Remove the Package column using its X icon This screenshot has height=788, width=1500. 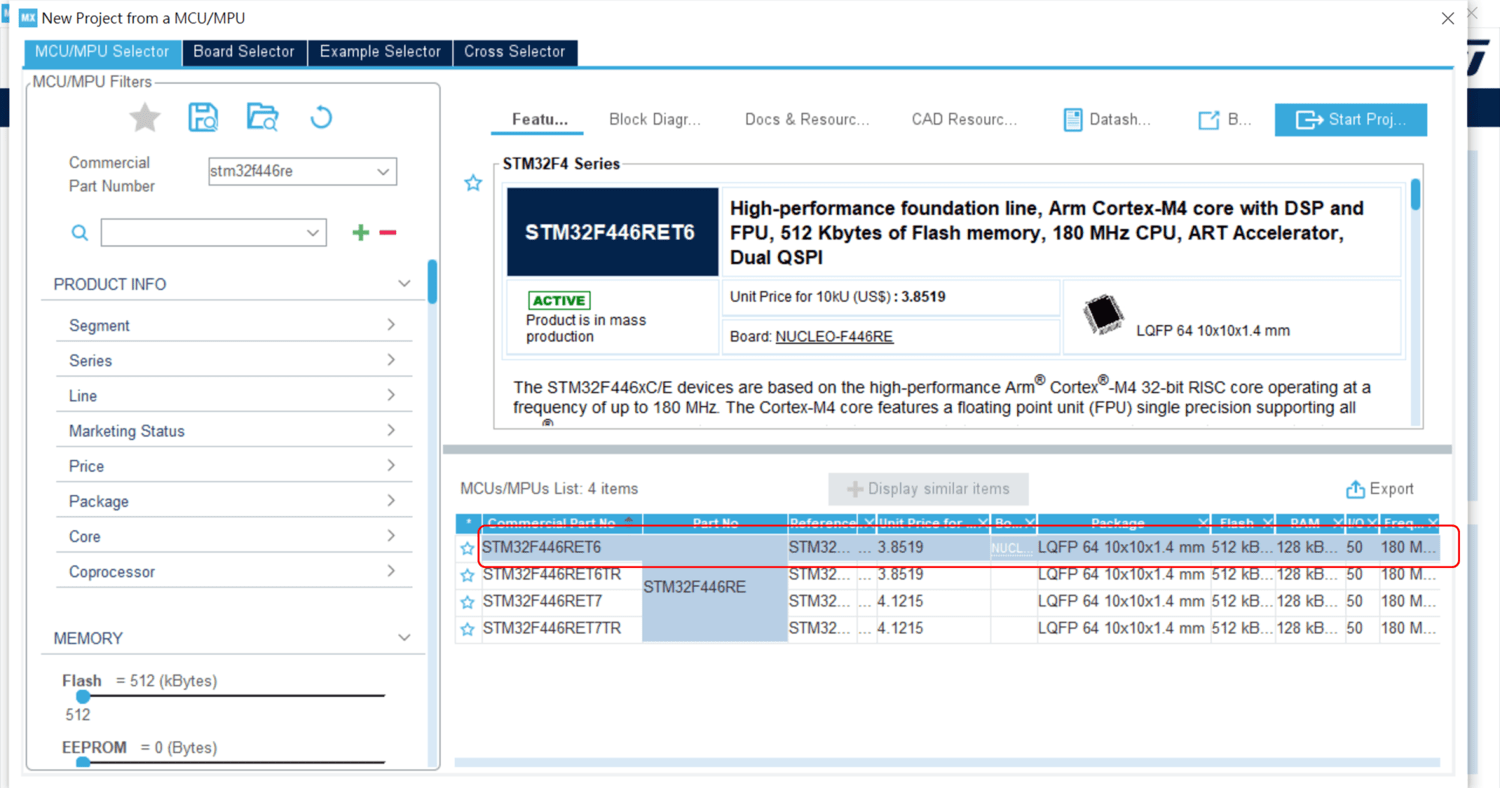pos(1203,523)
